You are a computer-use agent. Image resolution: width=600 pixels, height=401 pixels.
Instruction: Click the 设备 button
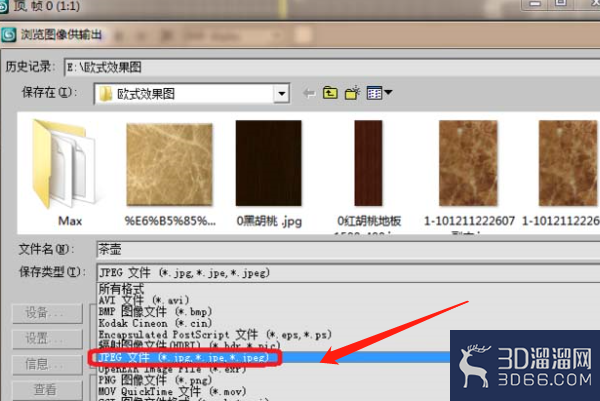[x=47, y=313]
